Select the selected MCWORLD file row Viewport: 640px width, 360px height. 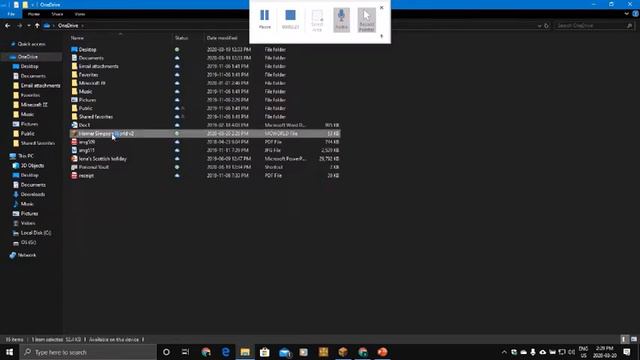[205, 133]
